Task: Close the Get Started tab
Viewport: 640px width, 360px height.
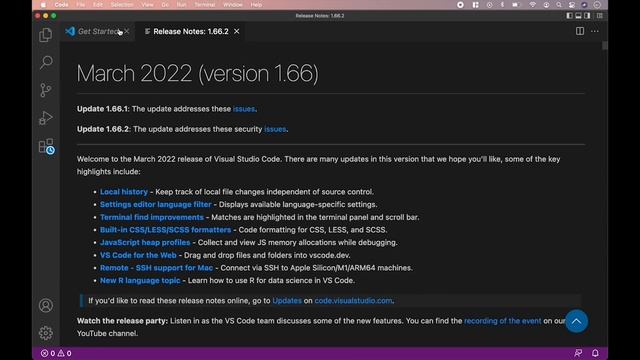Action: pyautogui.click(x=127, y=31)
